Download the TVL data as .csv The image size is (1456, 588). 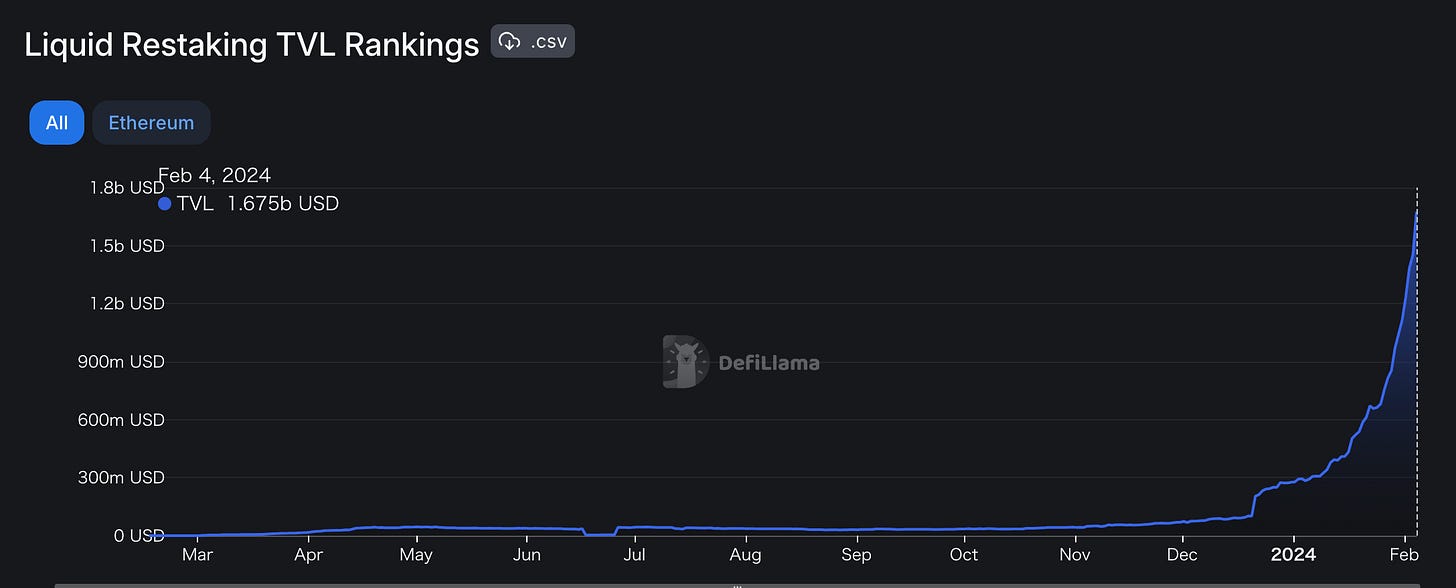point(532,42)
